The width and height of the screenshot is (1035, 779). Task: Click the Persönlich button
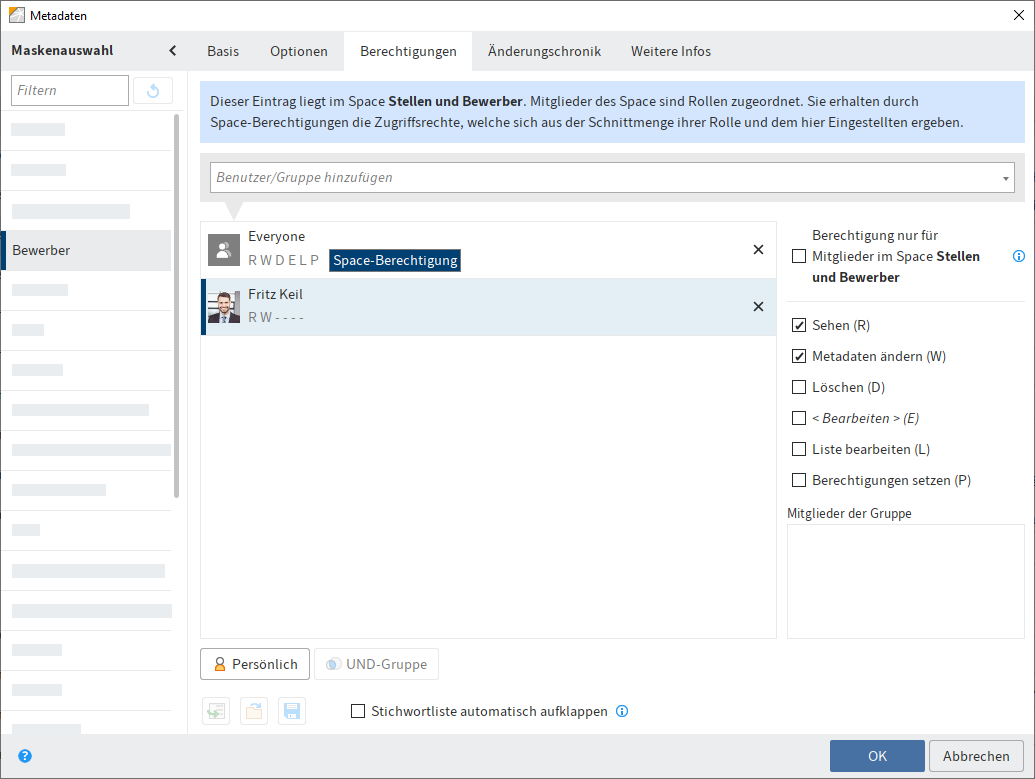coord(254,663)
